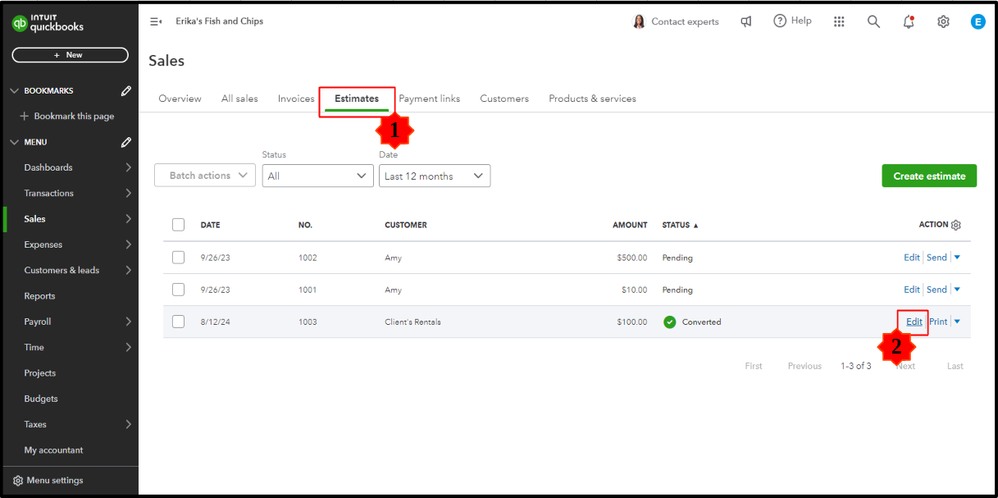Send estimate 1002
998x498 pixels.
point(936,257)
